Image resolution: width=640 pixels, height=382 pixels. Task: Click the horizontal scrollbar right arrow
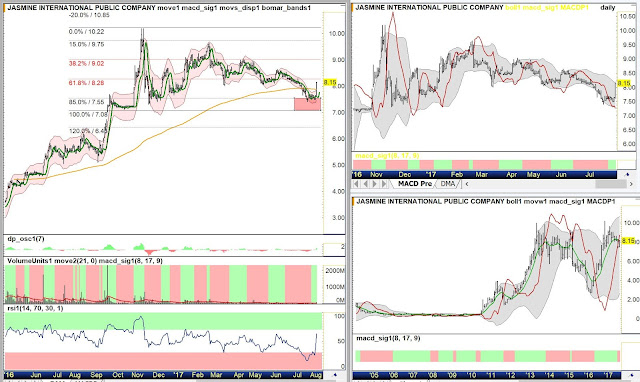(x=632, y=184)
